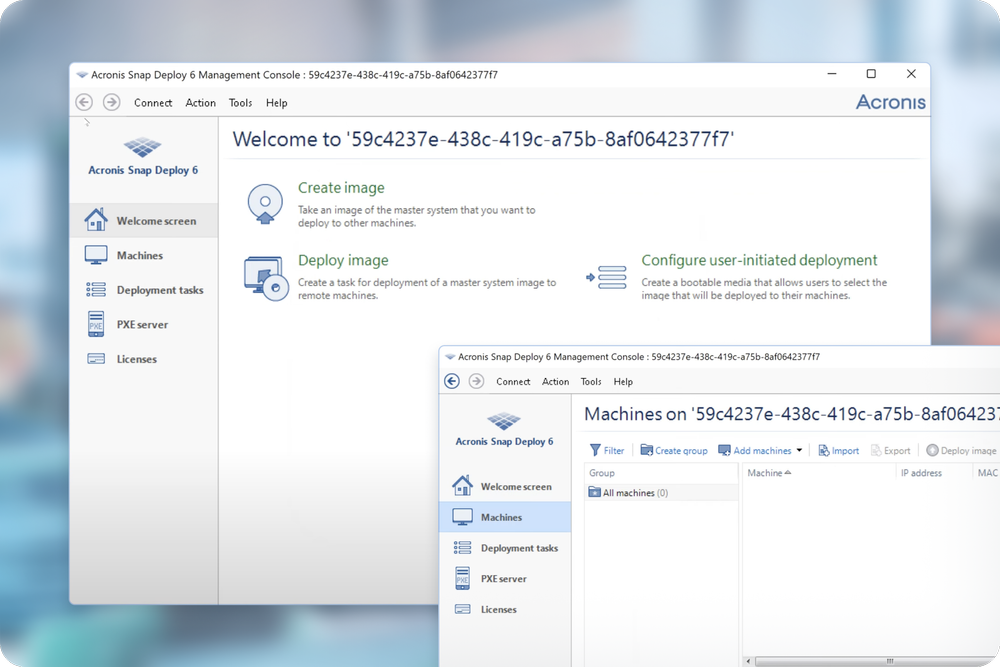Select the All machines (0) group
The image size is (1000, 667).
point(634,493)
